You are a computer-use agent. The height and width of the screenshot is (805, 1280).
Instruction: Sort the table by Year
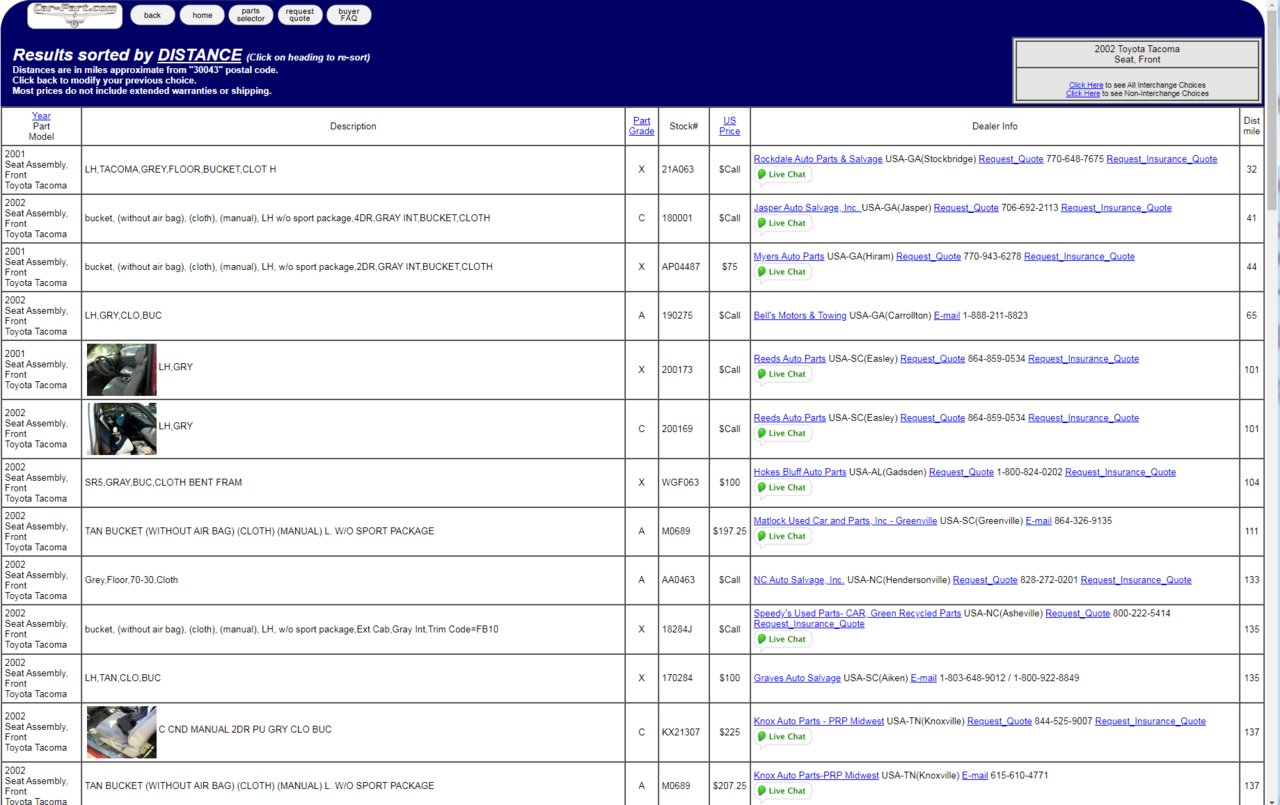[41, 116]
